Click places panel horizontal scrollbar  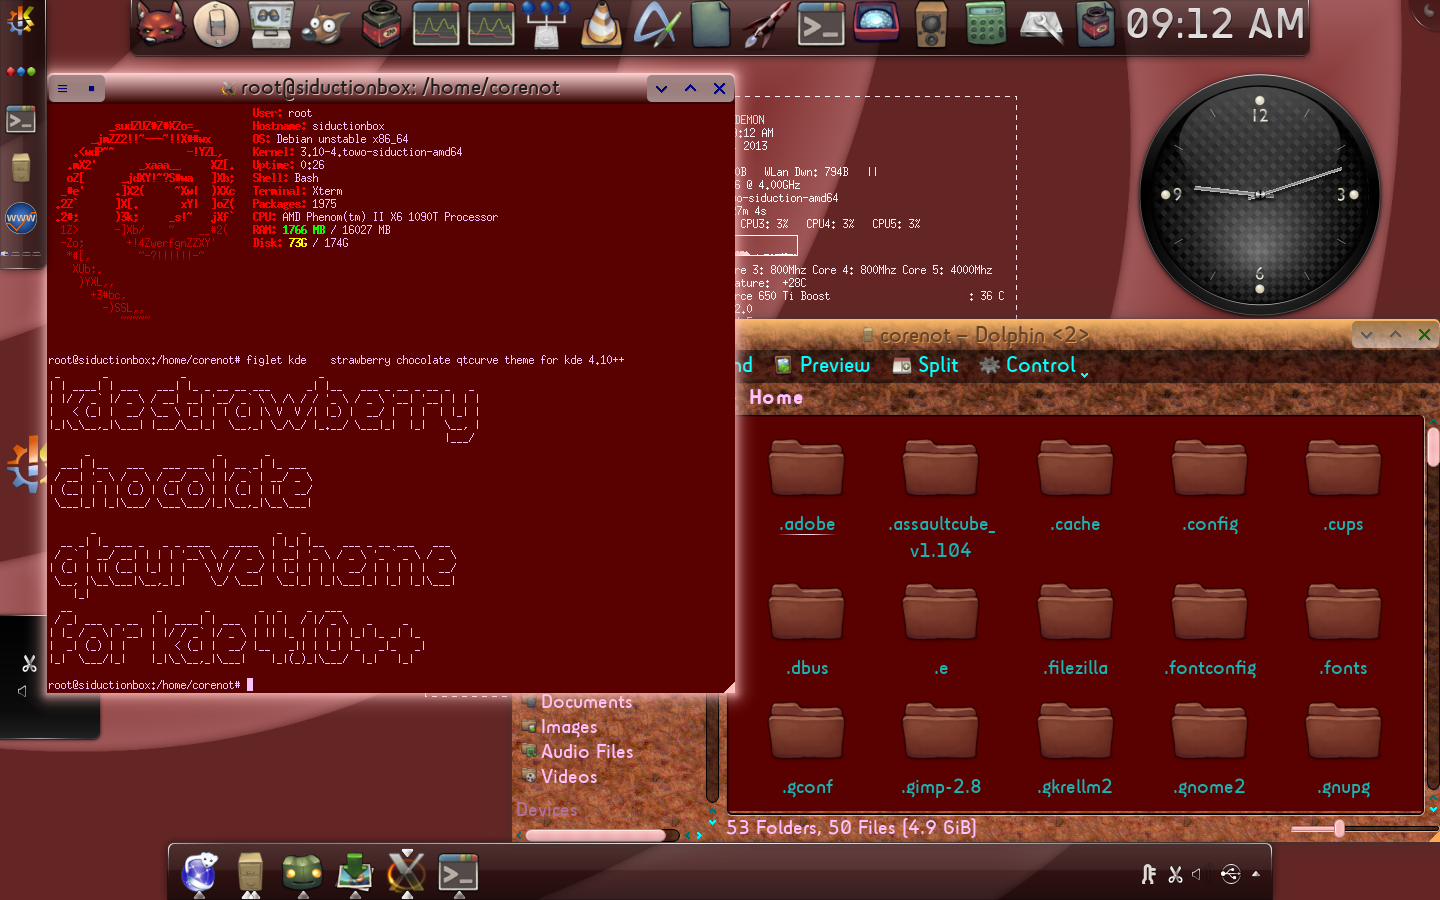click(x=596, y=835)
